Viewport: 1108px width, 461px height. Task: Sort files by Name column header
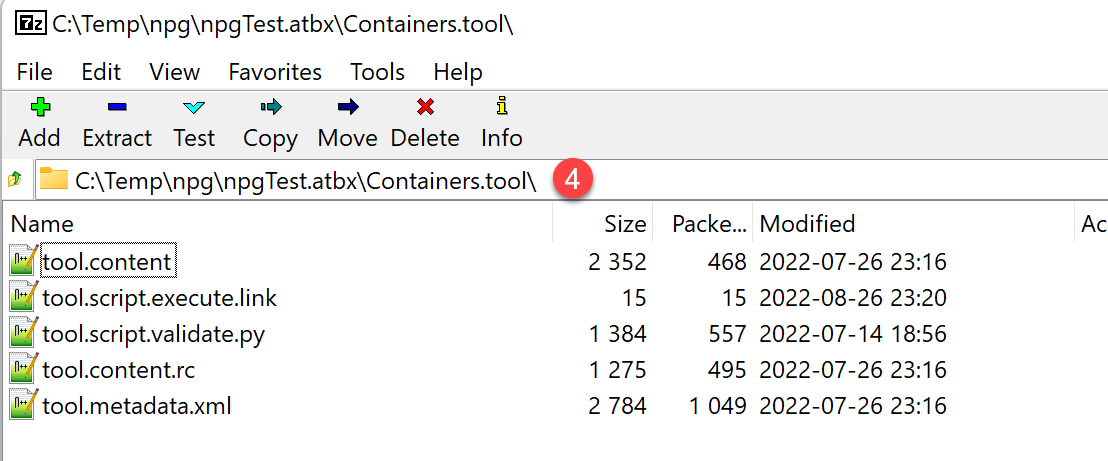42,223
